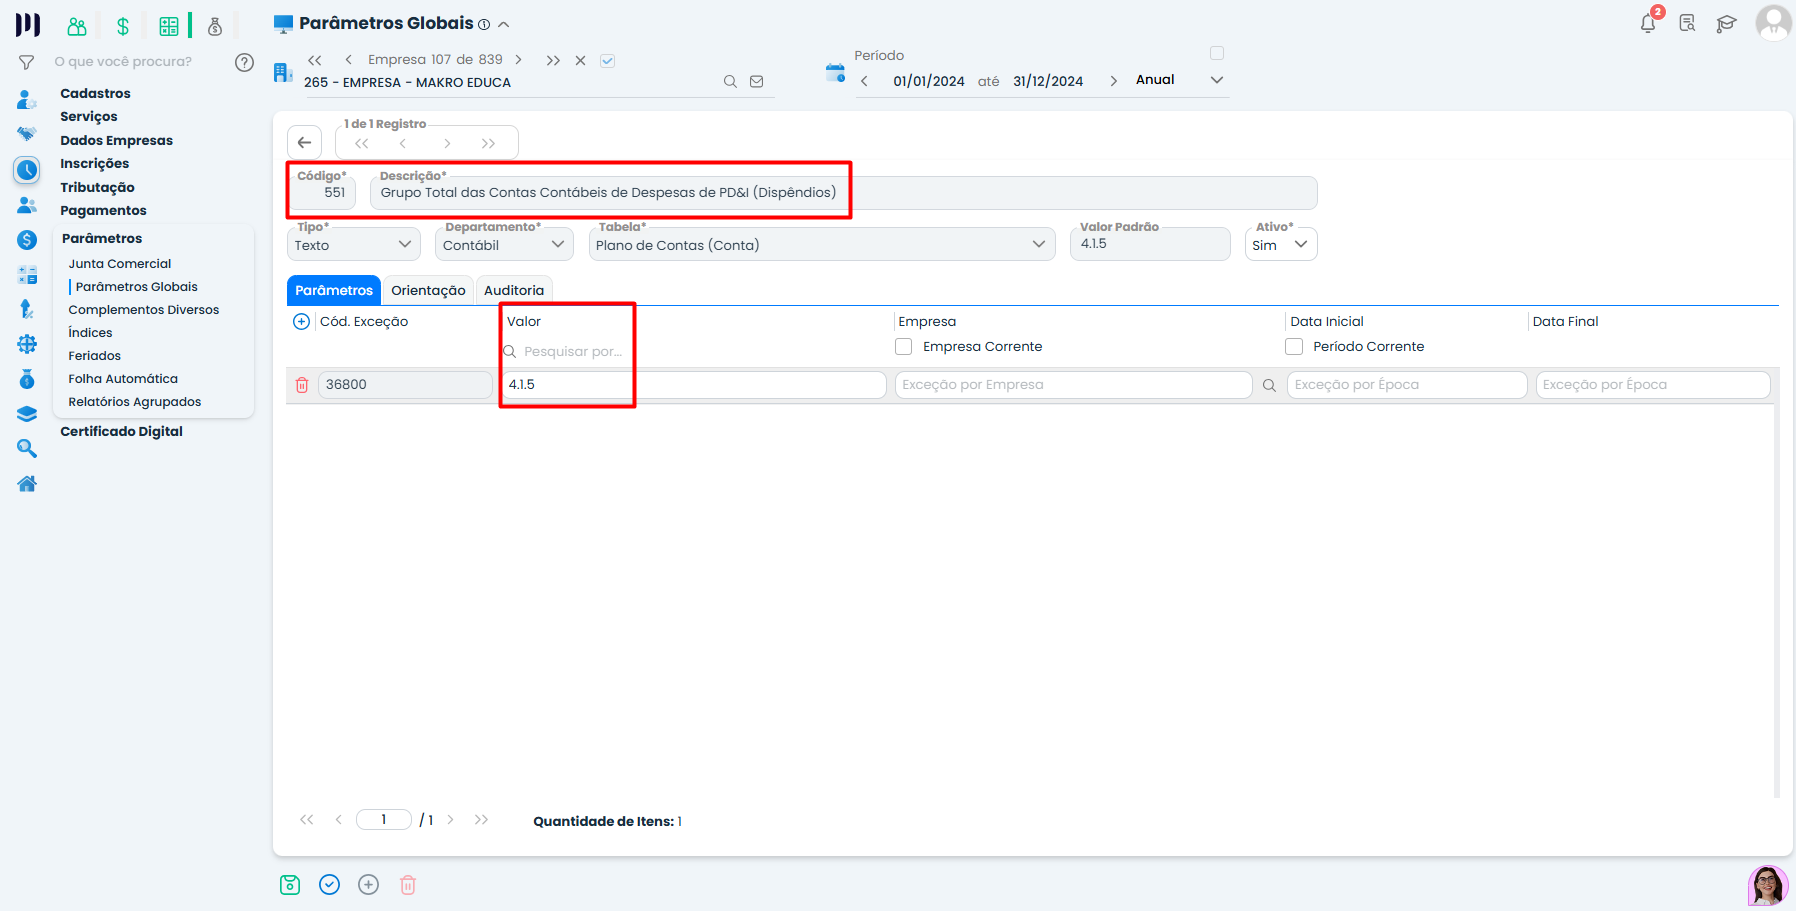
Task: Click the green save icon at bottom
Action: click(x=290, y=885)
